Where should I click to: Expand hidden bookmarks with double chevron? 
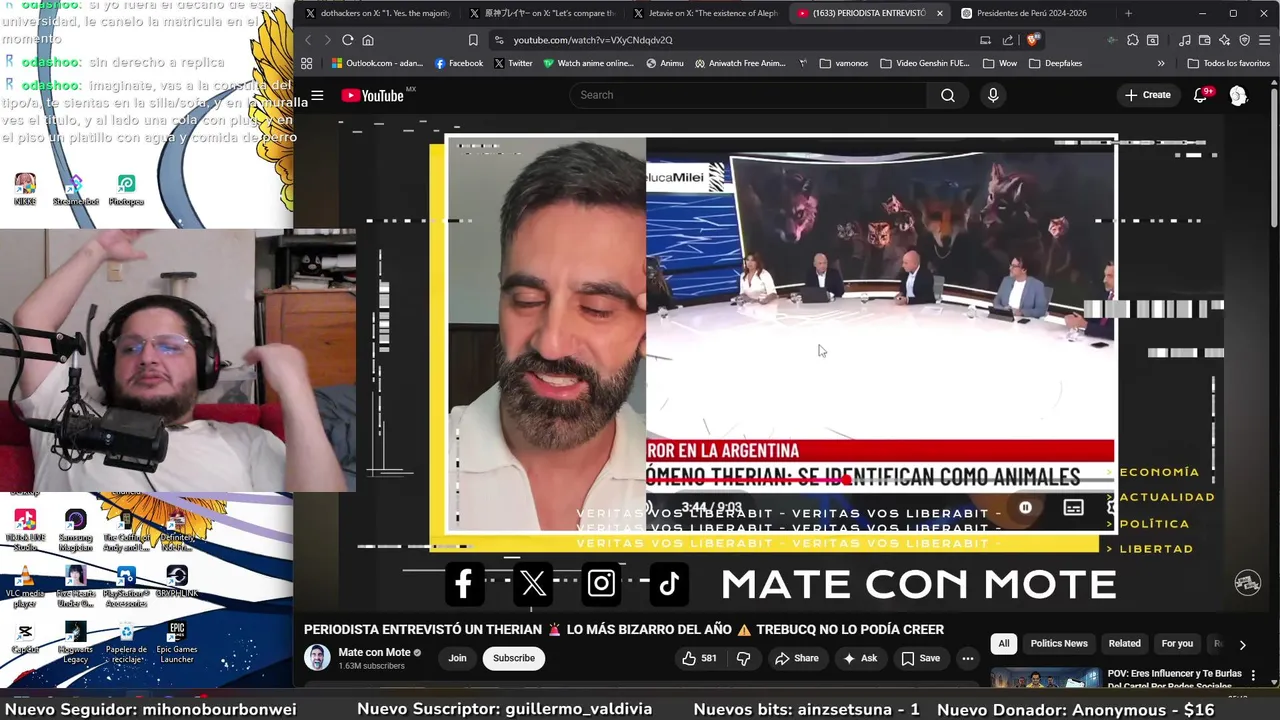pyautogui.click(x=1161, y=63)
